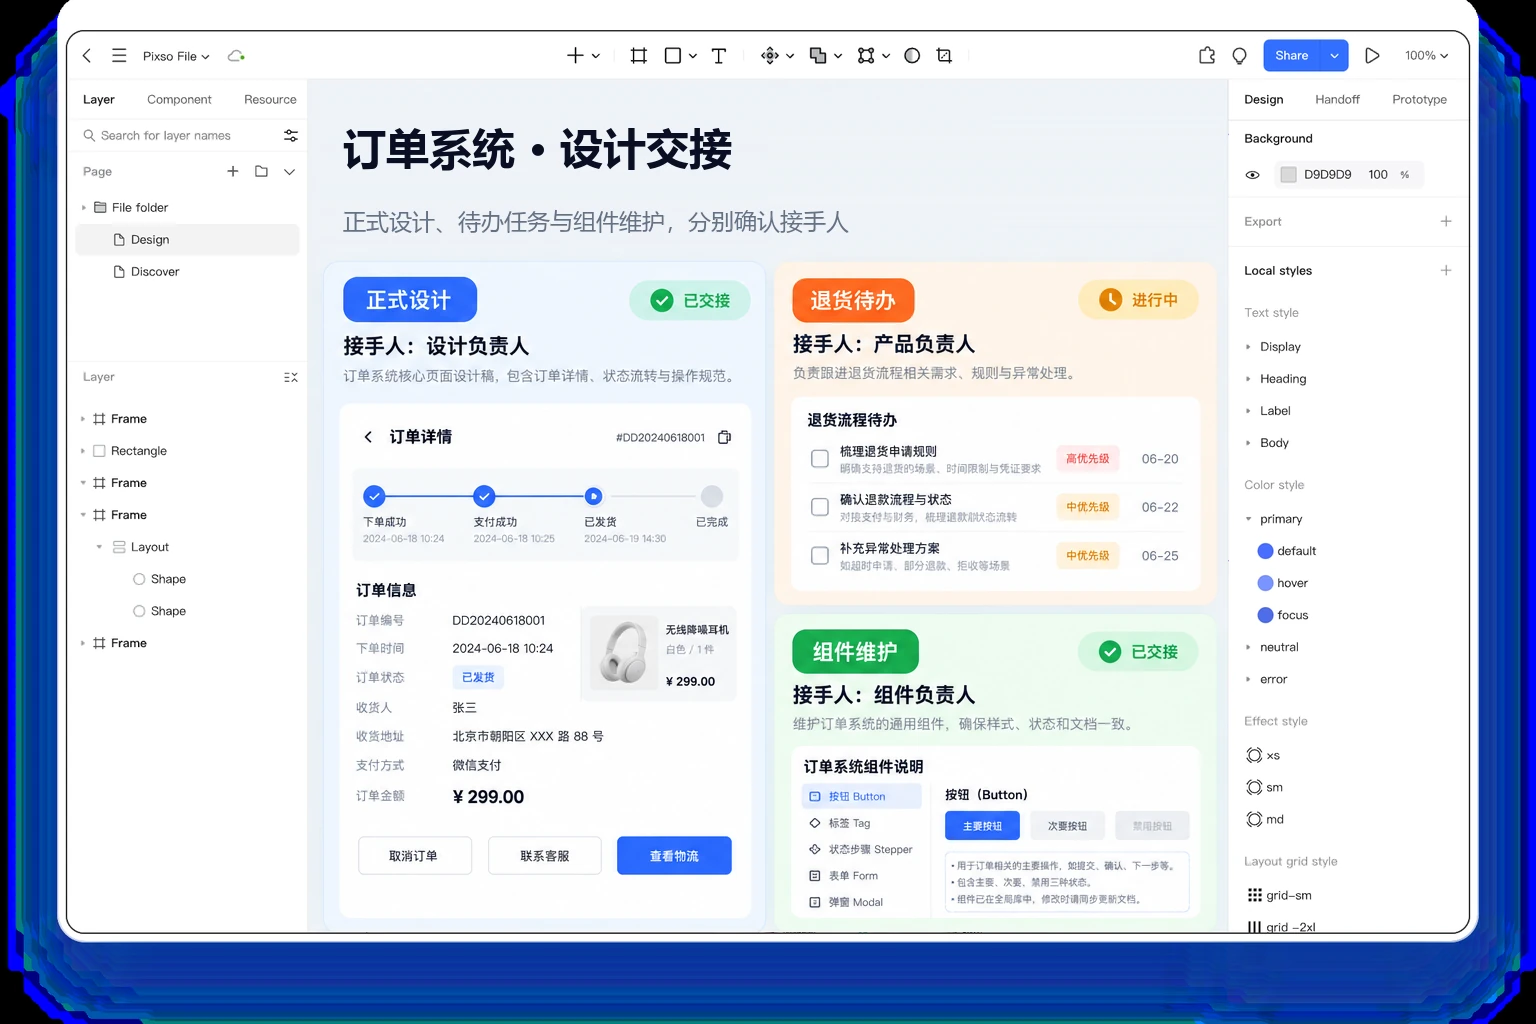Open the Handoff tab
This screenshot has height=1024, width=1536.
pyautogui.click(x=1337, y=100)
